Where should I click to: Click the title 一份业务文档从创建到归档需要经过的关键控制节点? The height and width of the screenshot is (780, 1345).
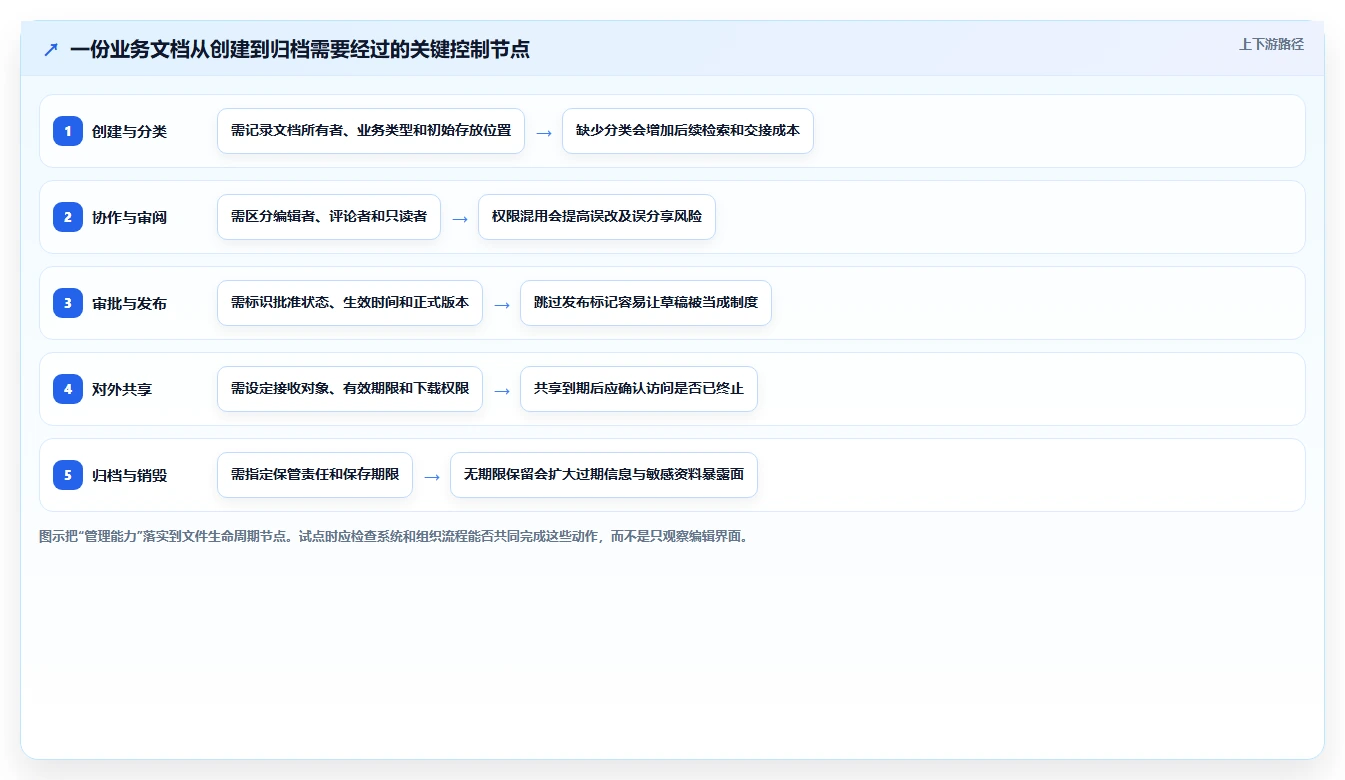(299, 49)
